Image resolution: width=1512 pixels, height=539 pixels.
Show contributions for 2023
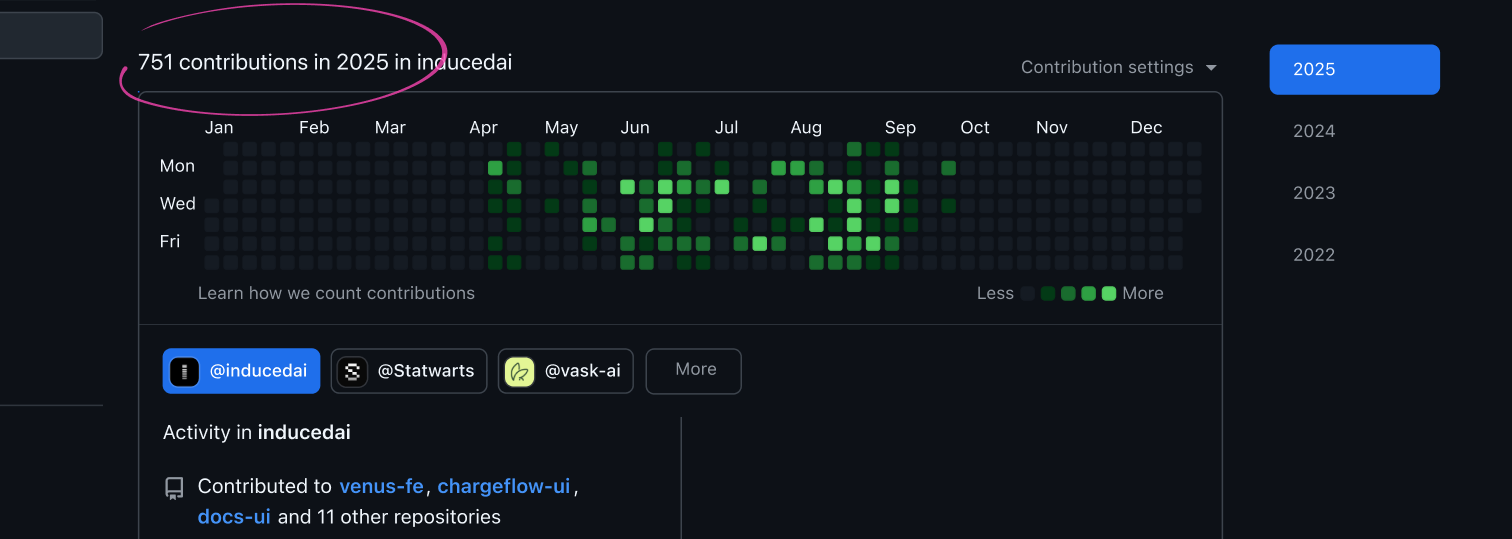pyautogui.click(x=1314, y=193)
